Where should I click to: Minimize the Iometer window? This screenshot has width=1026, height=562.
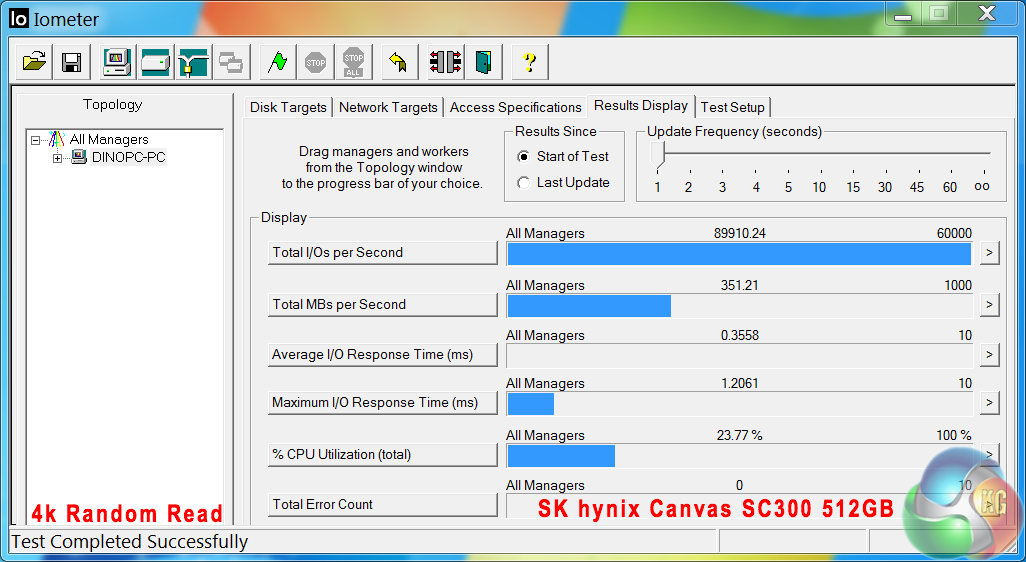click(x=903, y=14)
